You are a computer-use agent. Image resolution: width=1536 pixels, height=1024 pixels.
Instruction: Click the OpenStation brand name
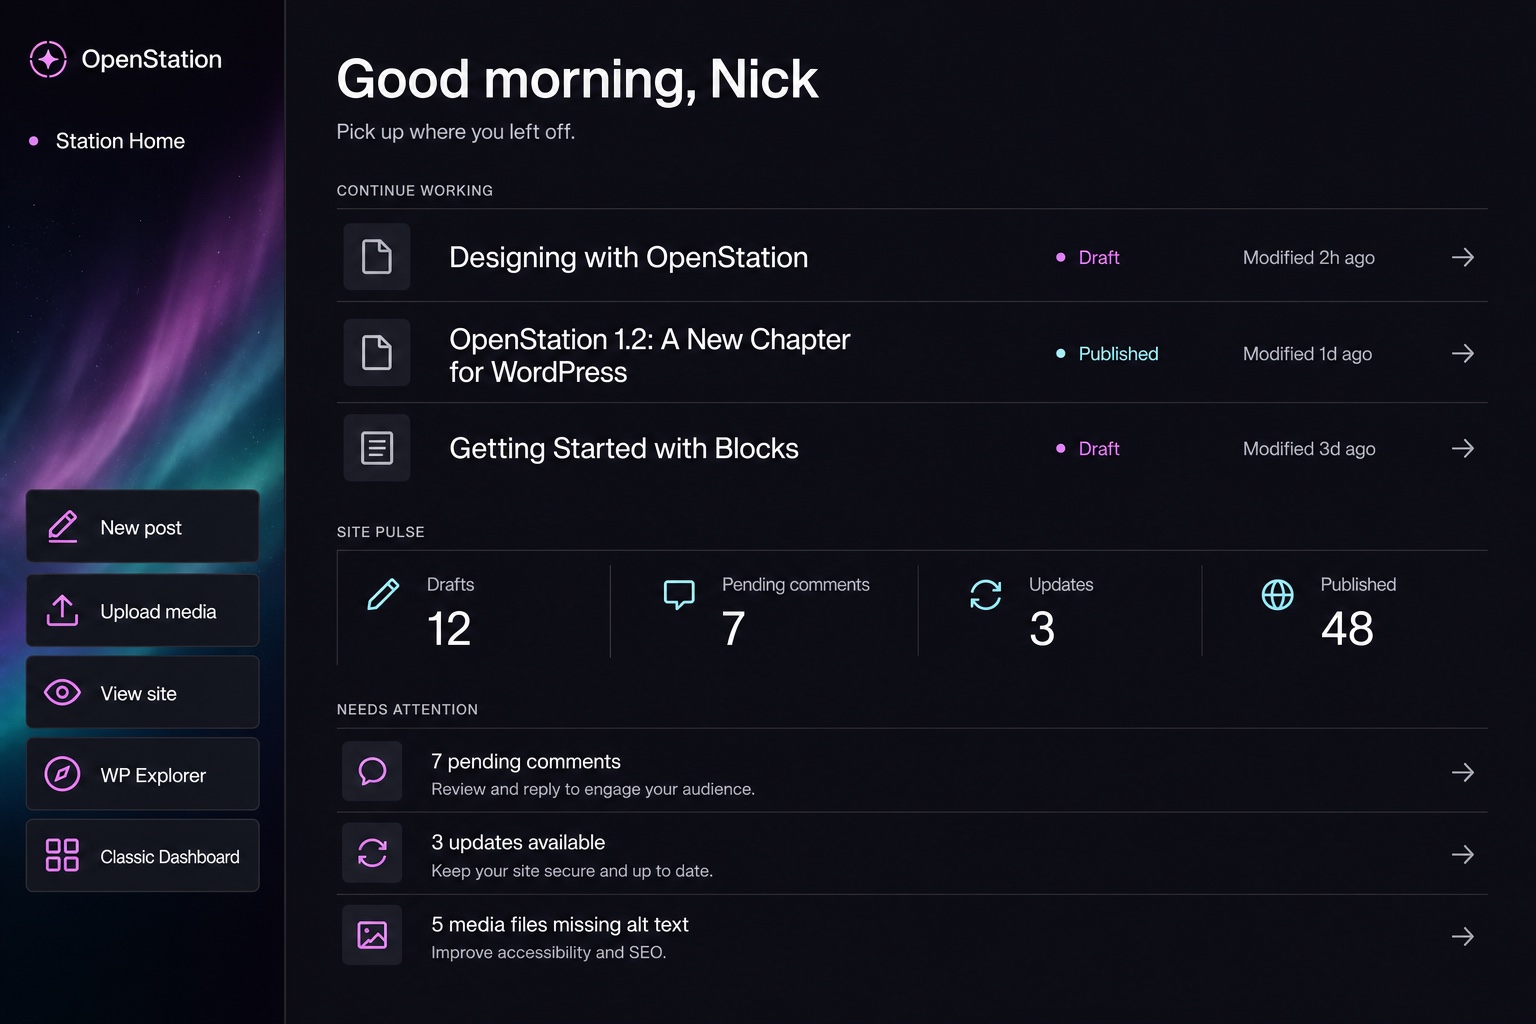(x=152, y=59)
